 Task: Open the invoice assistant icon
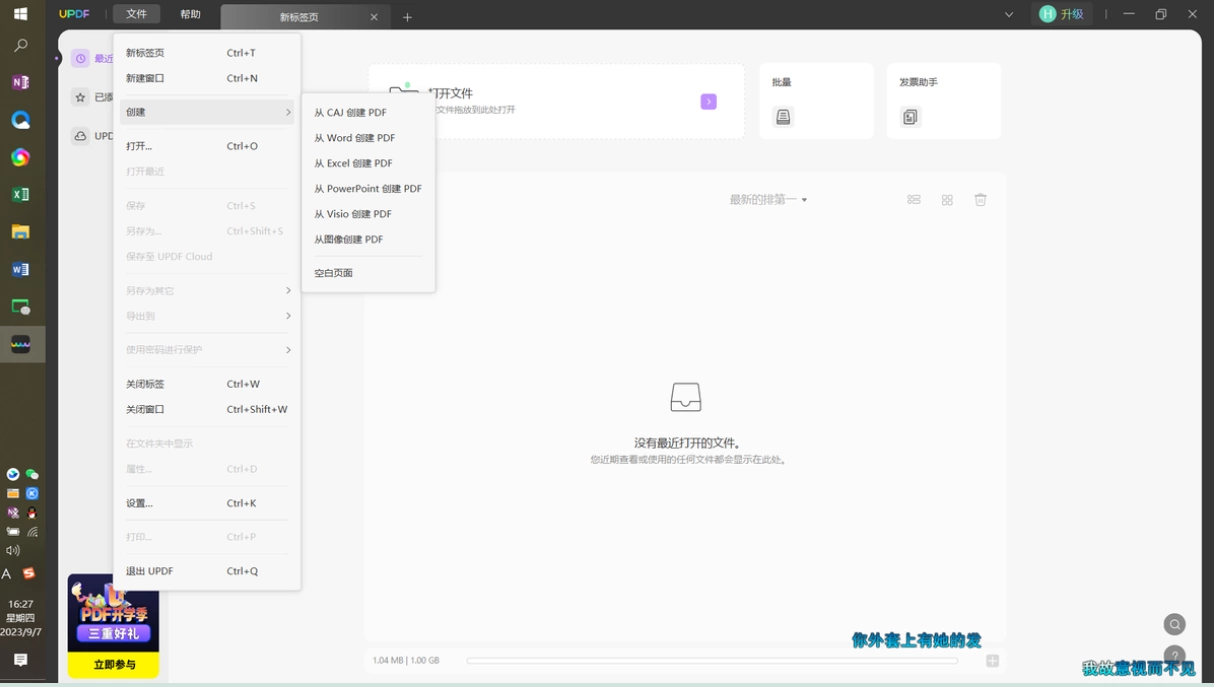(910, 117)
